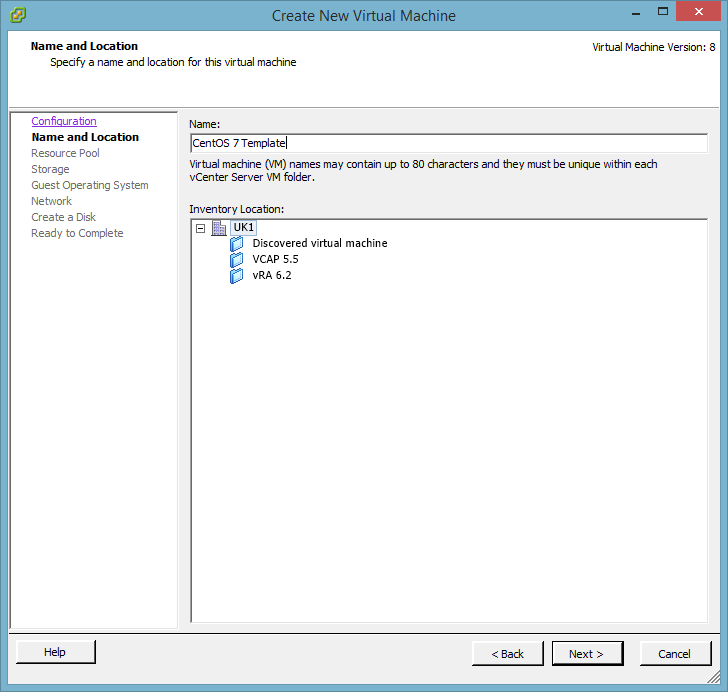728x692 pixels.
Task: Collapse the UK1 tree node
Action: (201, 227)
